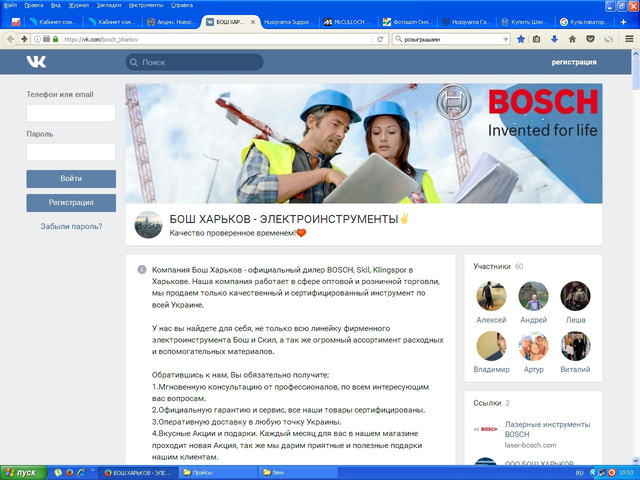Open the Вид menu
Screen dimensions: 640x480
[x=56, y=5]
